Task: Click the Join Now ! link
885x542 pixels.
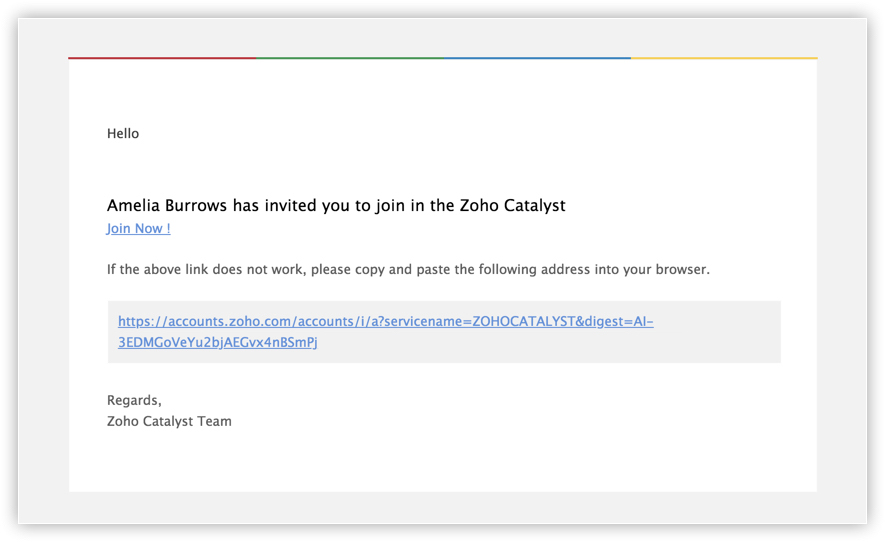Action: point(138,229)
